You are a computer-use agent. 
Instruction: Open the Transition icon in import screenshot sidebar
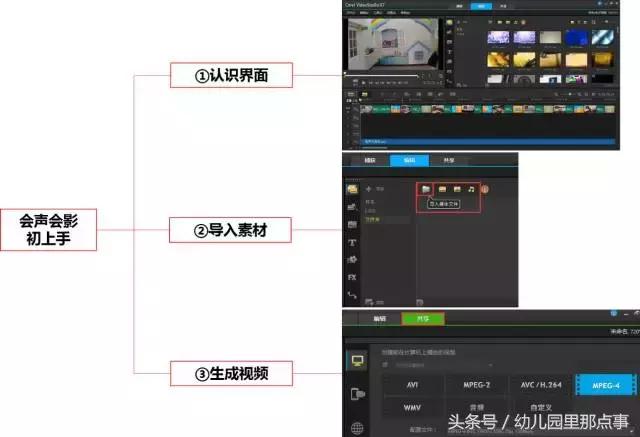pos(352,224)
